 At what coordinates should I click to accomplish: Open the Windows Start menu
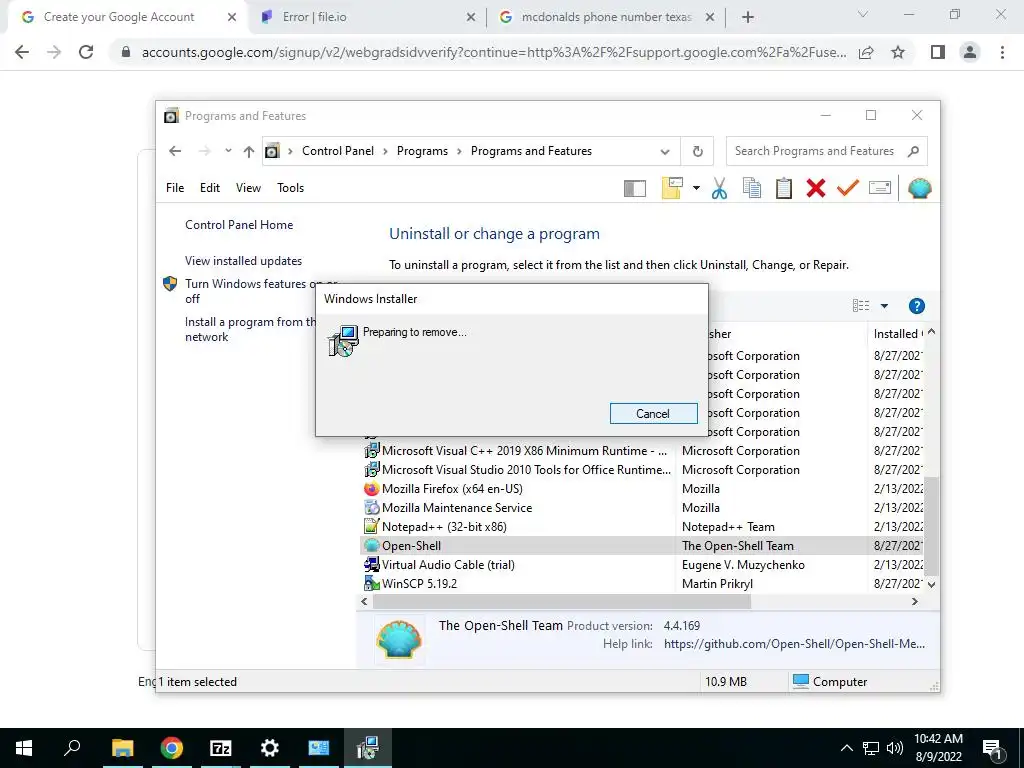click(x=24, y=748)
